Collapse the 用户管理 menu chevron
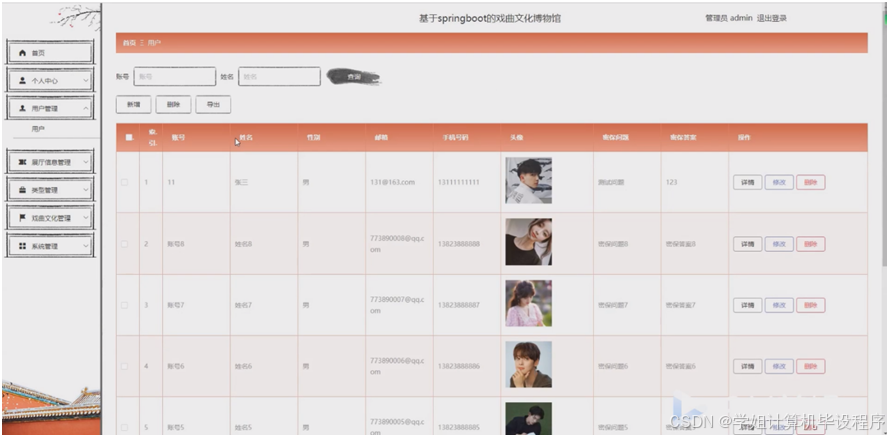 (x=86, y=108)
